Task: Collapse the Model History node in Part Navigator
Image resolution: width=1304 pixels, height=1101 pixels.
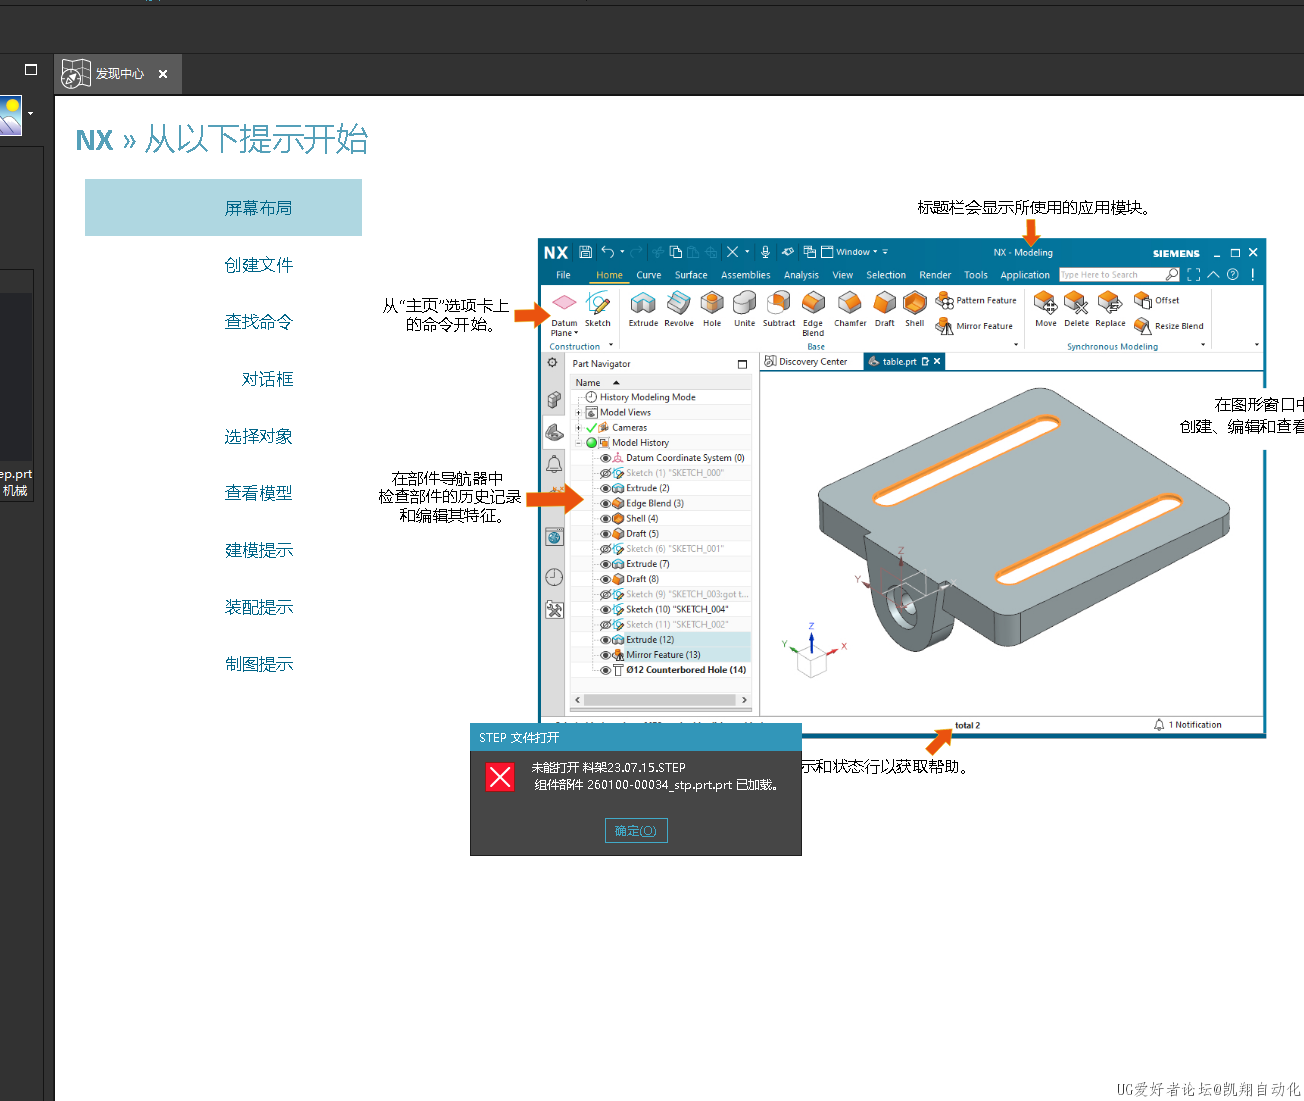Action: (x=578, y=443)
